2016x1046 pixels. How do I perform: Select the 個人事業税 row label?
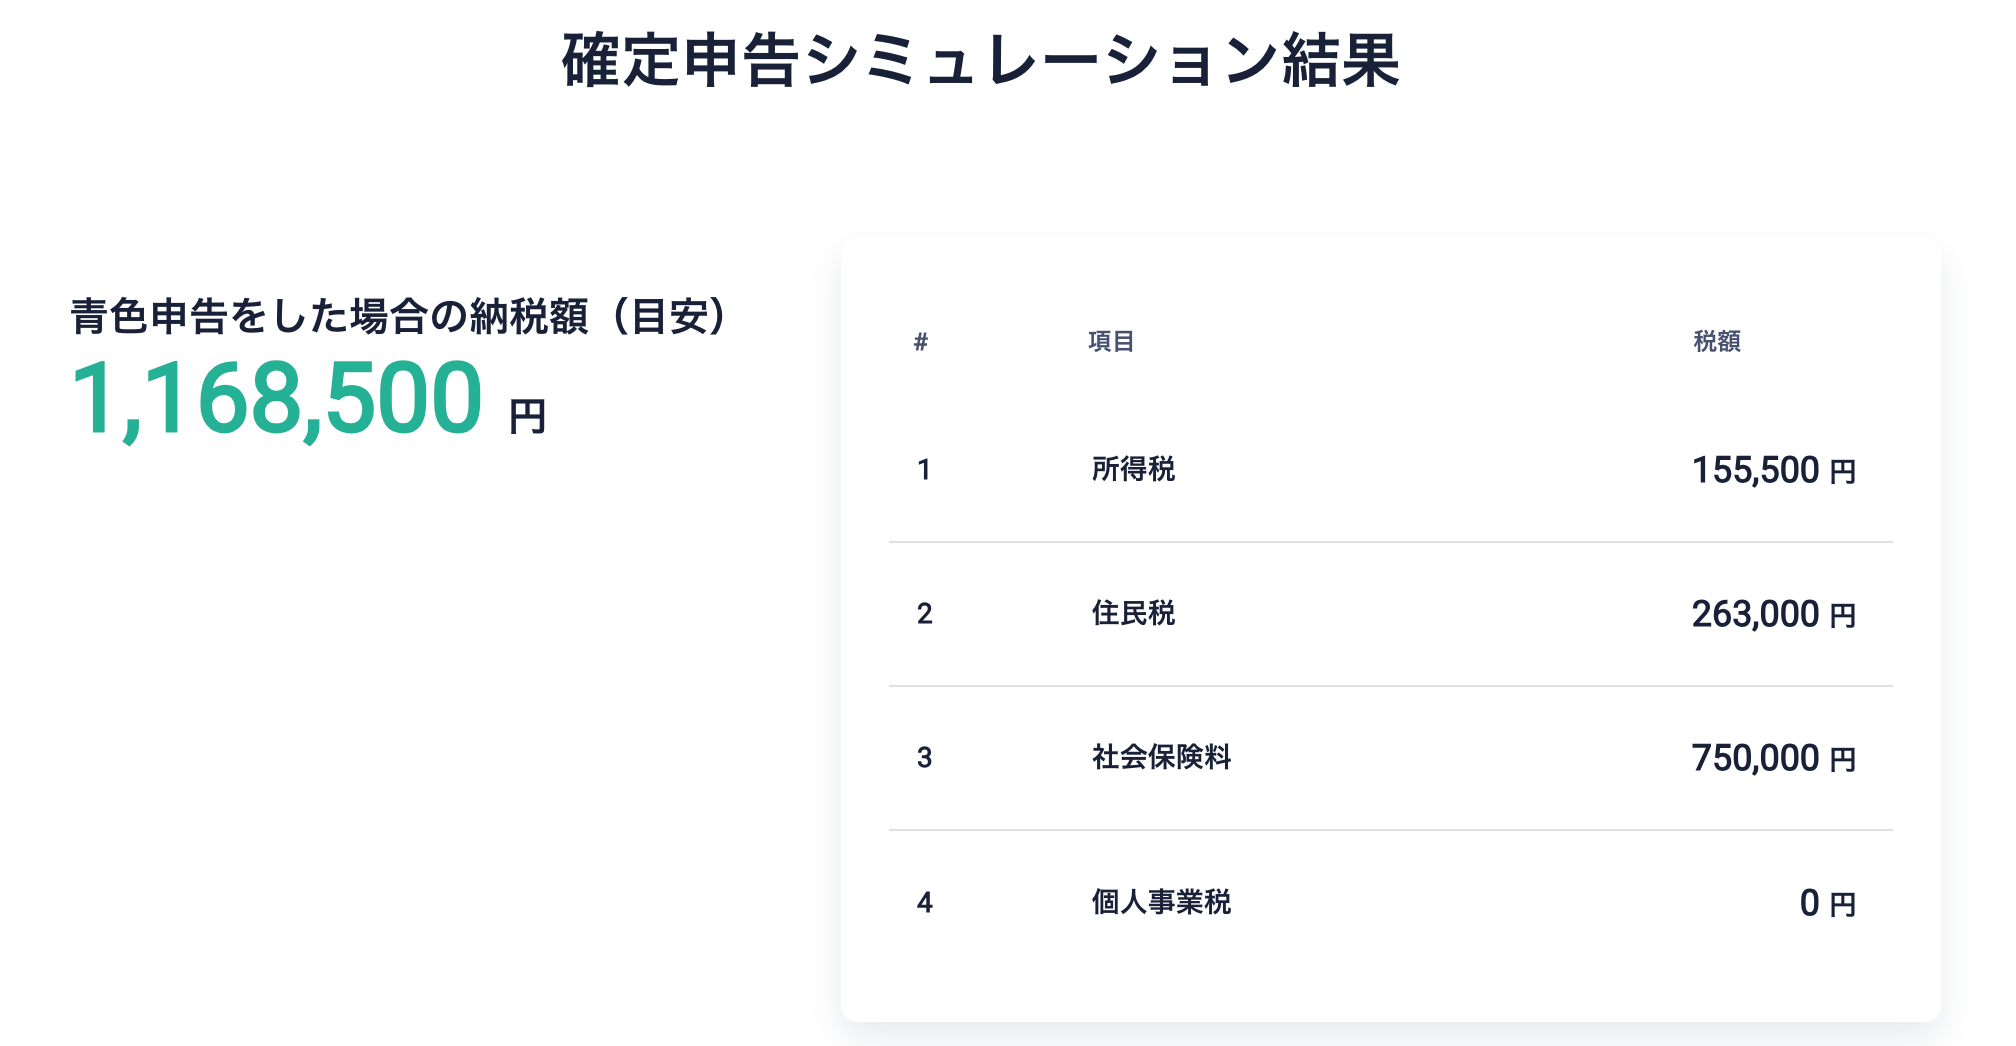point(1161,902)
